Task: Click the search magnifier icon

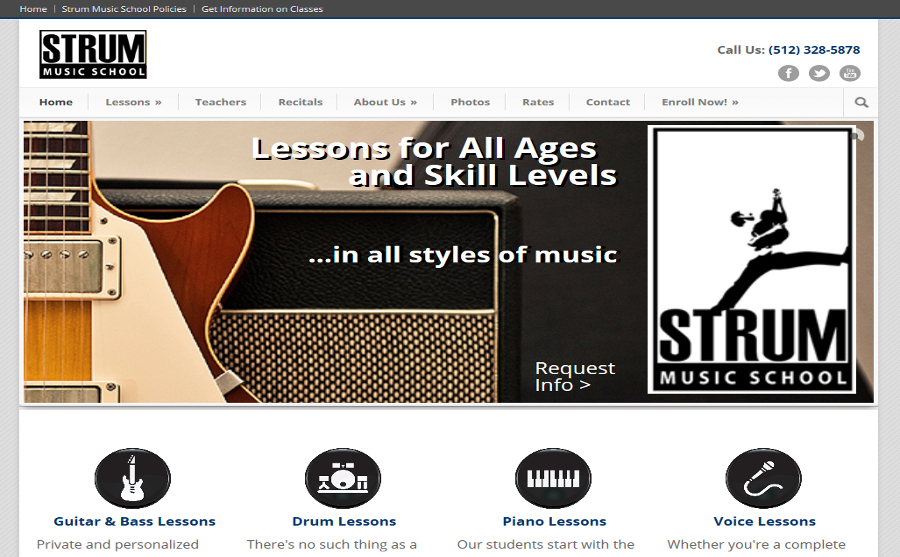Action: point(861,102)
